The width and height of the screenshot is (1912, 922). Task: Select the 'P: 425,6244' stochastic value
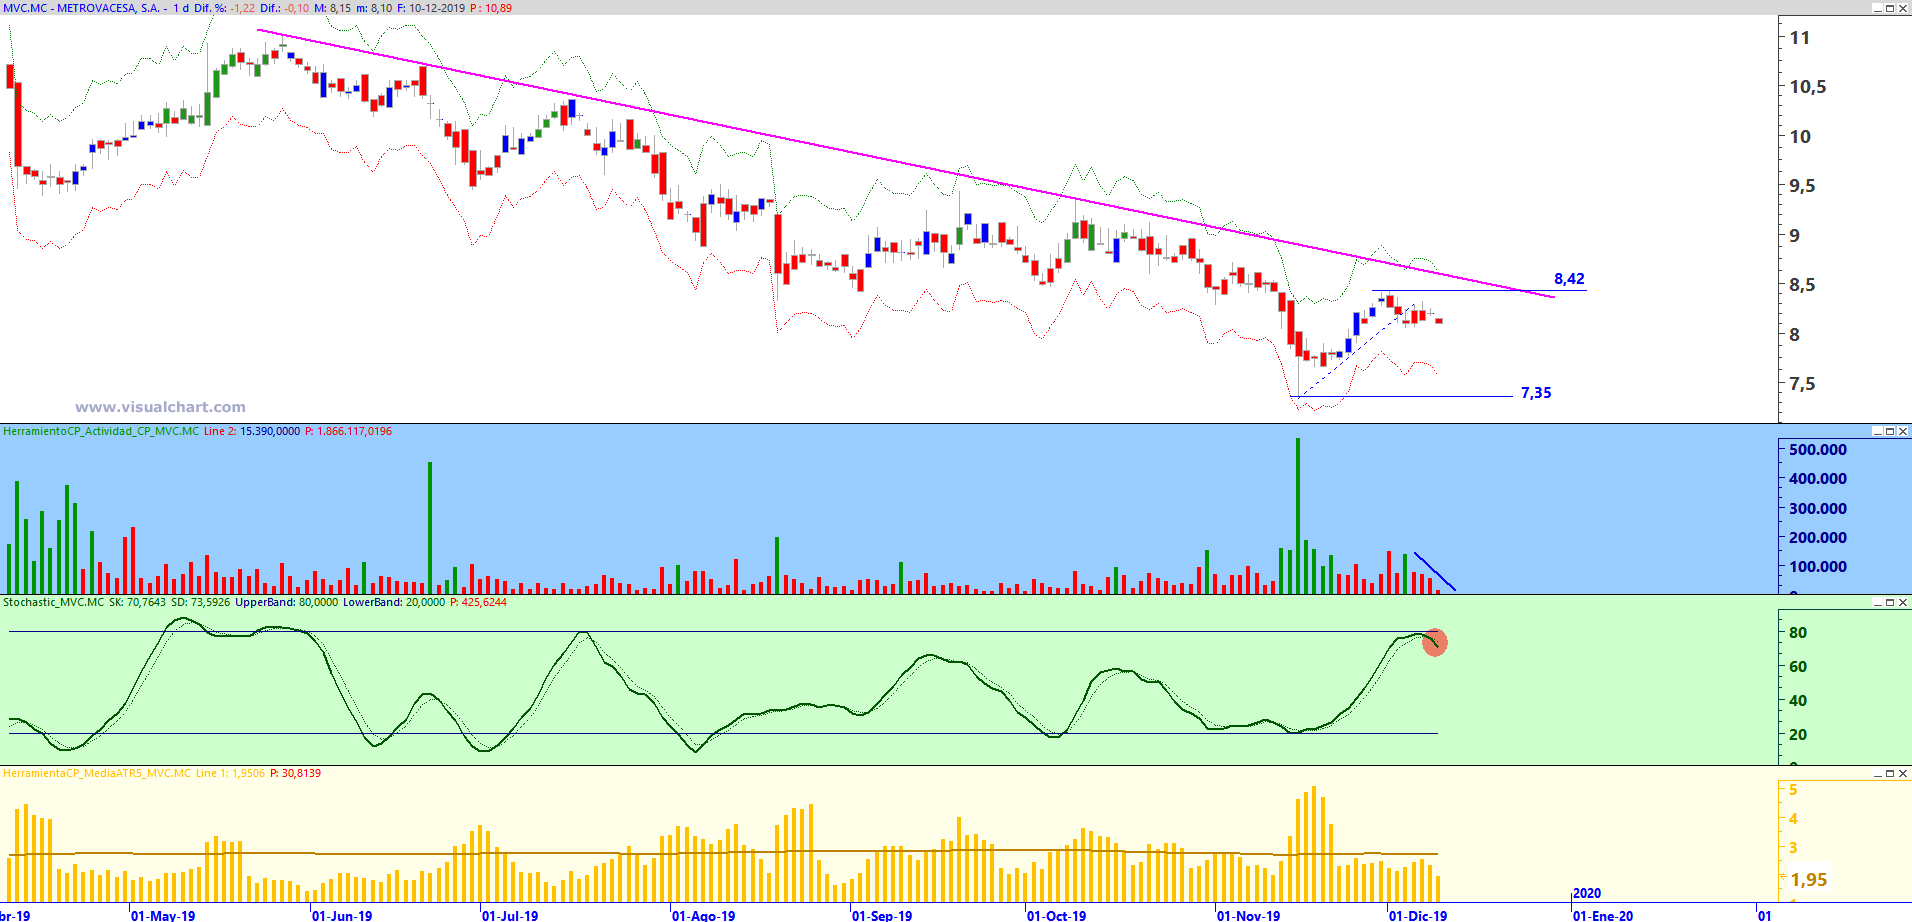[478, 602]
